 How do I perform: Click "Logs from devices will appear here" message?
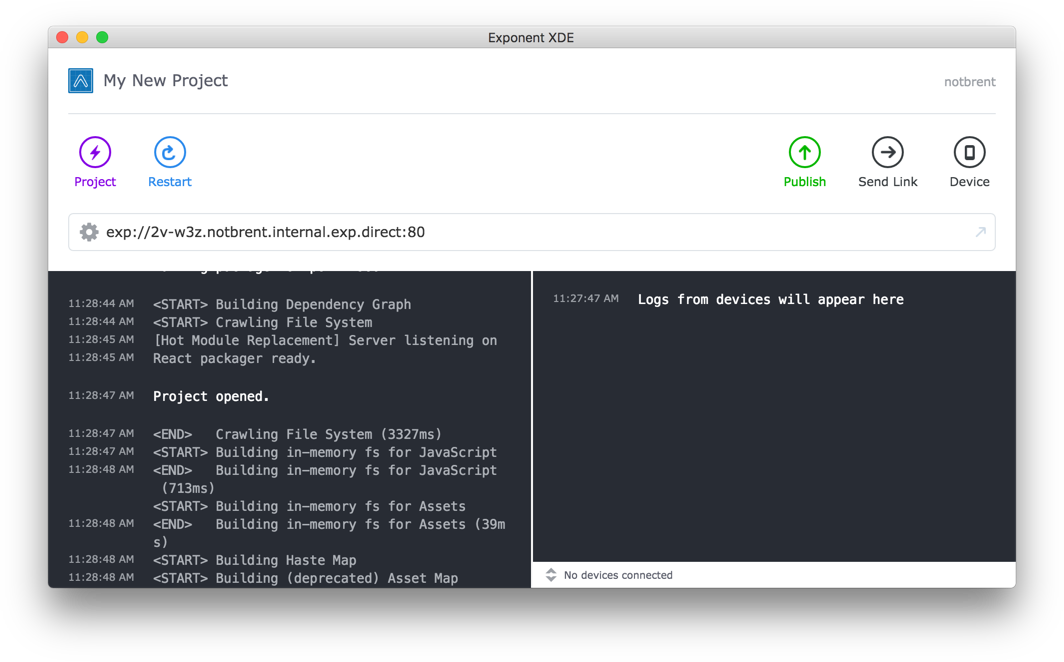coord(771,299)
